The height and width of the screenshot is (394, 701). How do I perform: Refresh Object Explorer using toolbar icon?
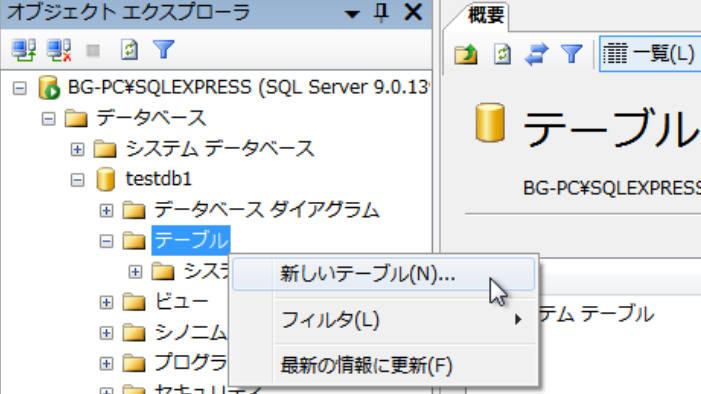(x=129, y=50)
